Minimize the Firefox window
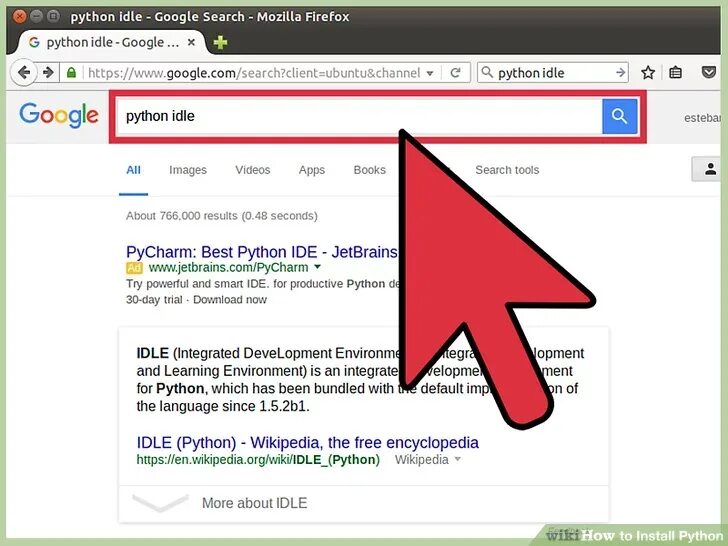Viewport: 728px width, 546px height. tap(37, 17)
